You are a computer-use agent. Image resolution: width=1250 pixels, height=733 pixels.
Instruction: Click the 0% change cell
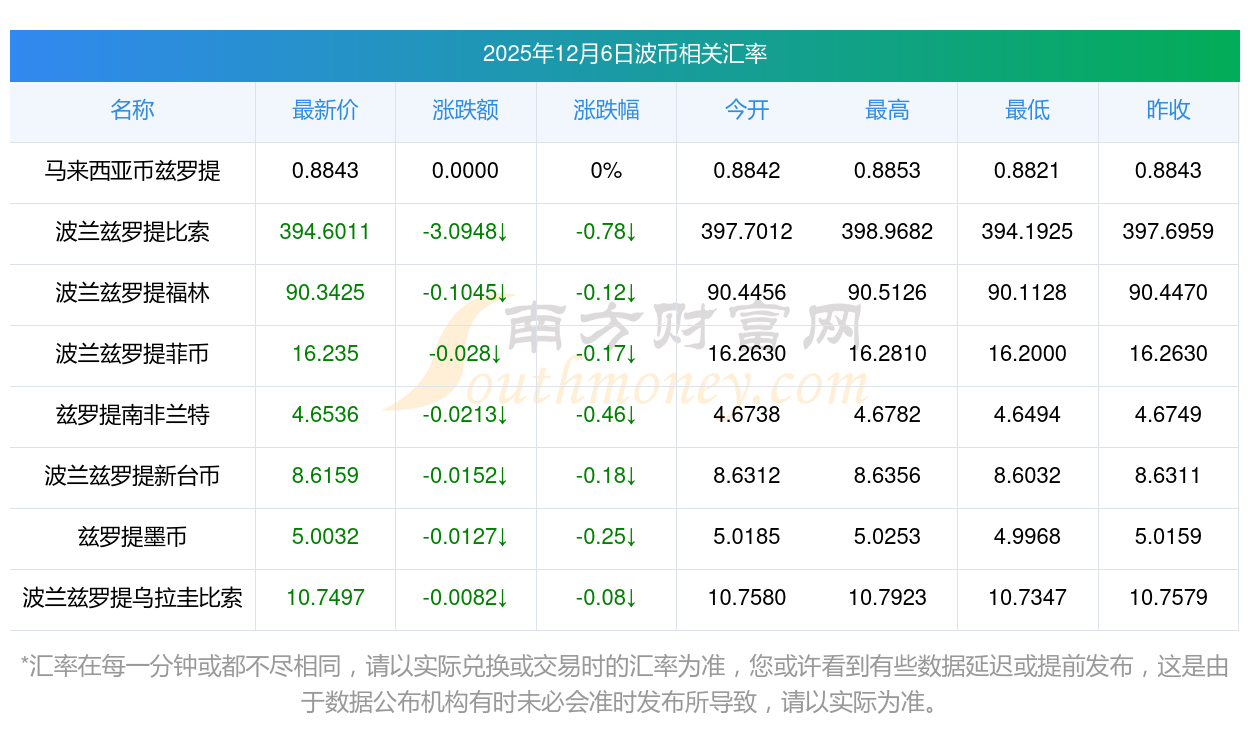click(x=606, y=171)
